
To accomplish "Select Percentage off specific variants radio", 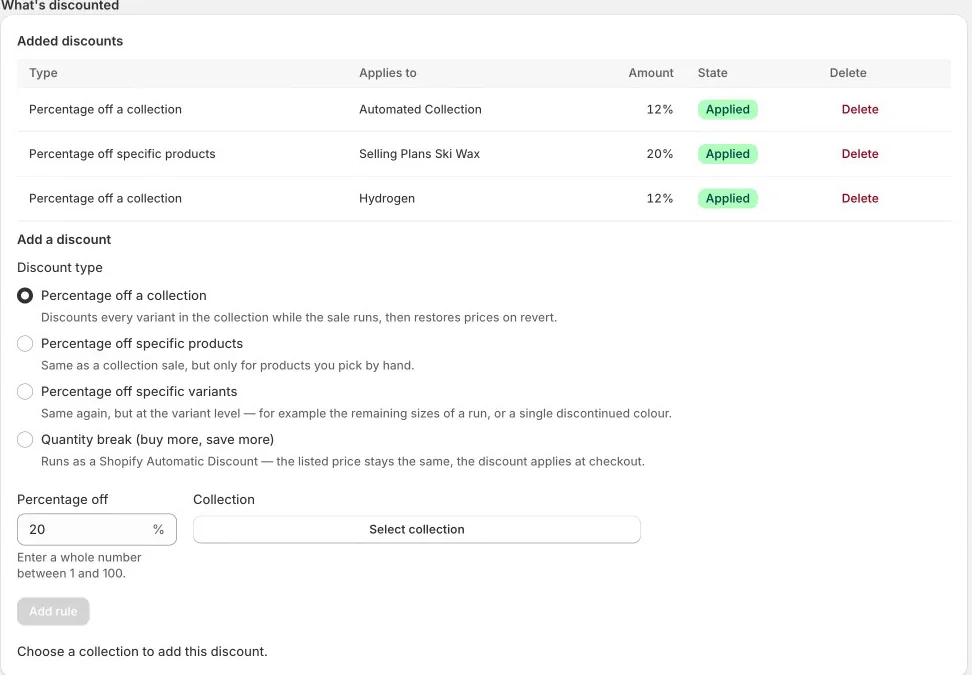I will tap(25, 392).
